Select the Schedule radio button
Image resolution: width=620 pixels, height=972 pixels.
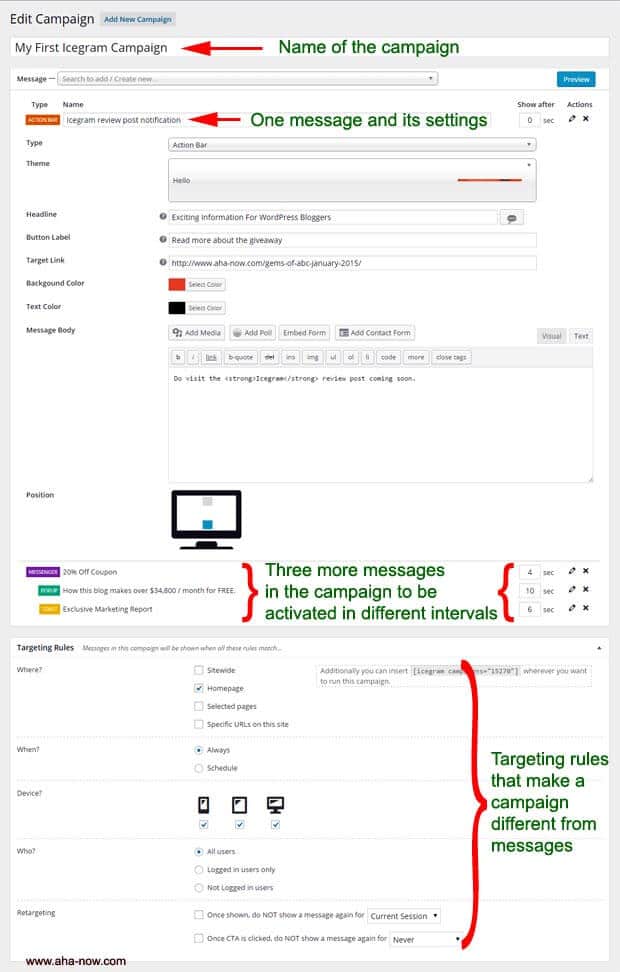pyautogui.click(x=199, y=768)
